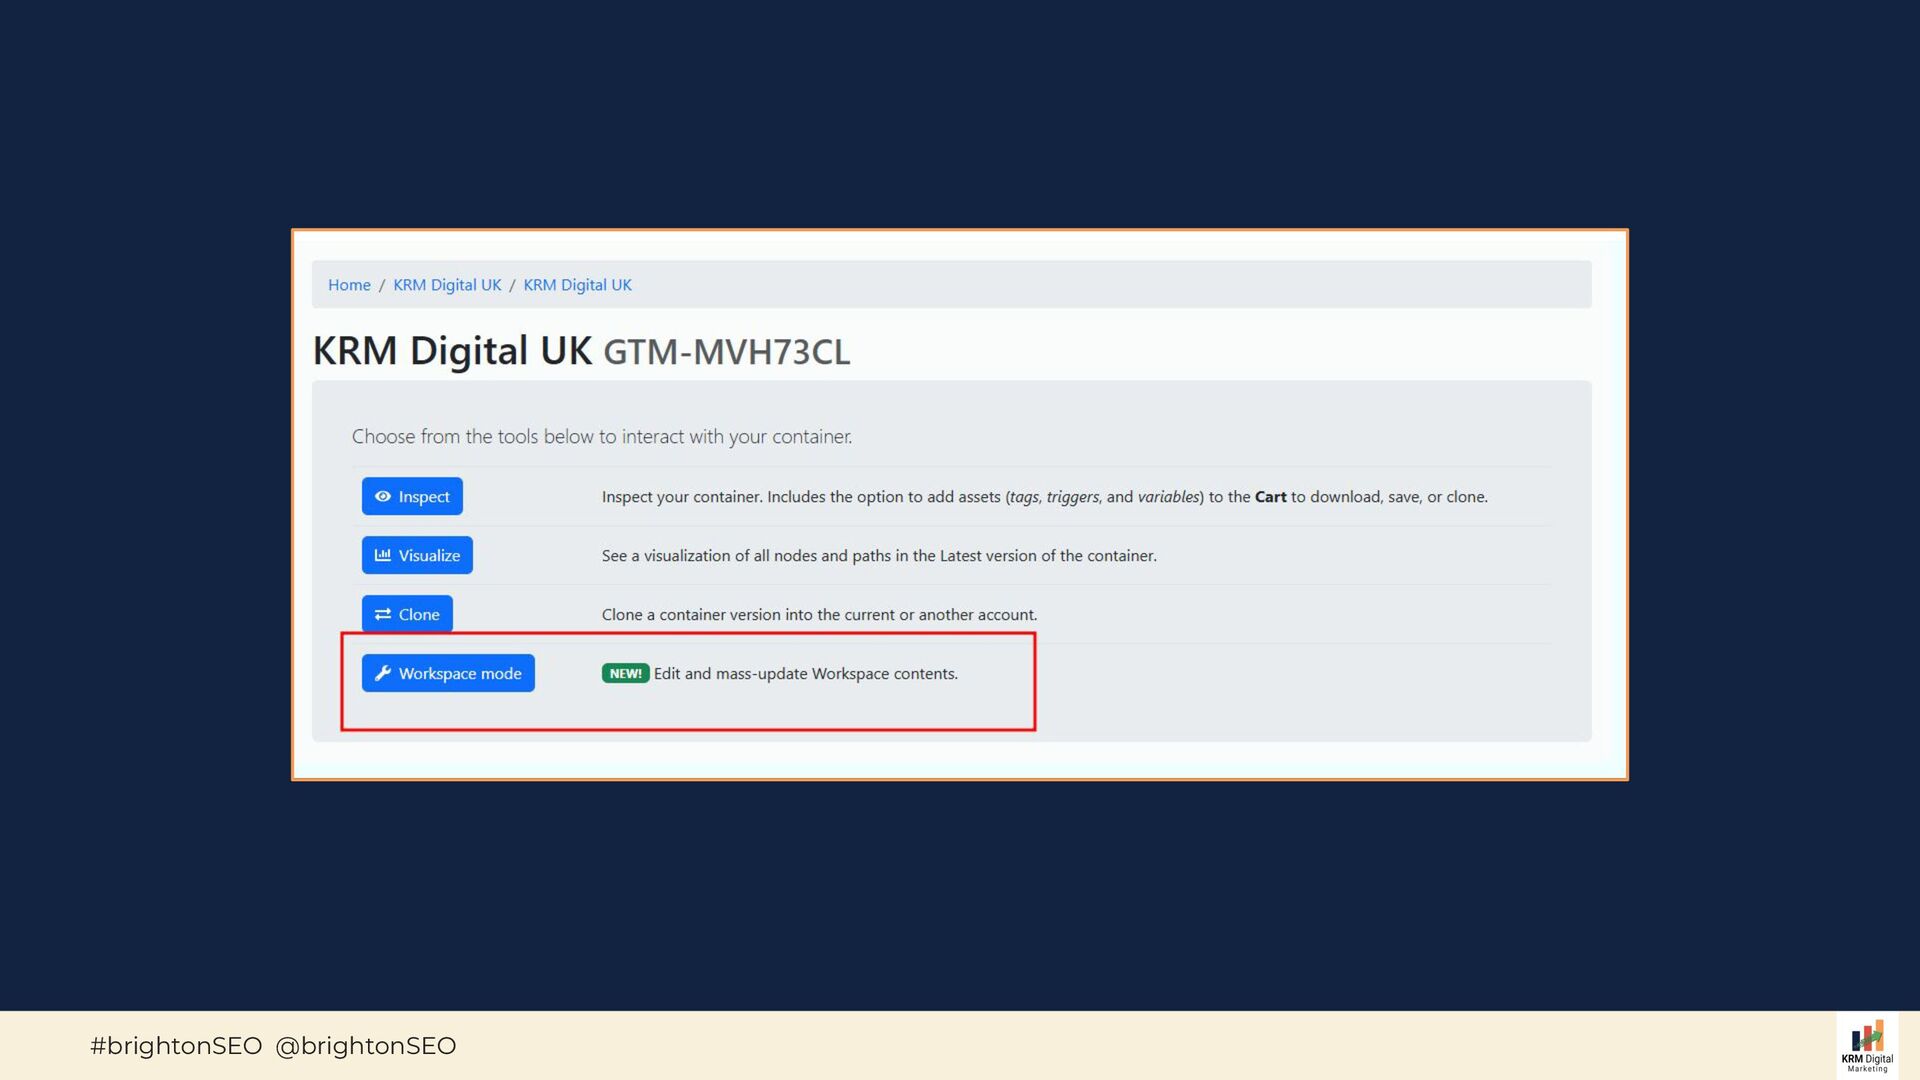This screenshot has height=1080, width=1920.
Task: Open the last KRM Digital UK breadcrumb
Action: (577, 285)
